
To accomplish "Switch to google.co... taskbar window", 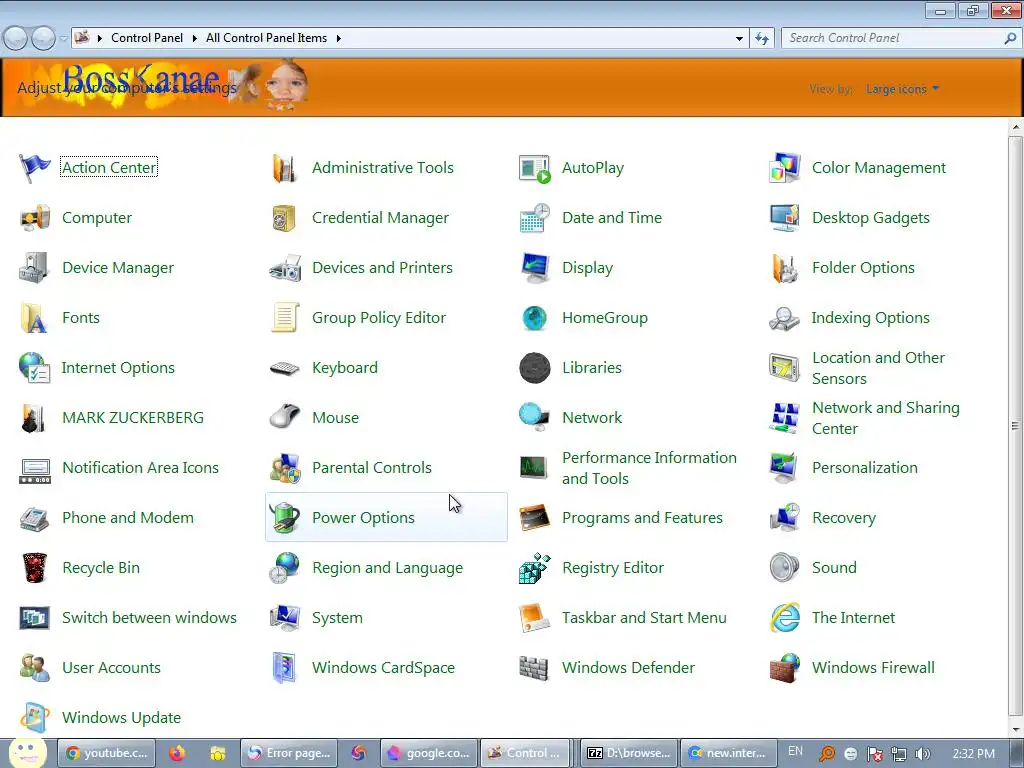I will coord(429,753).
